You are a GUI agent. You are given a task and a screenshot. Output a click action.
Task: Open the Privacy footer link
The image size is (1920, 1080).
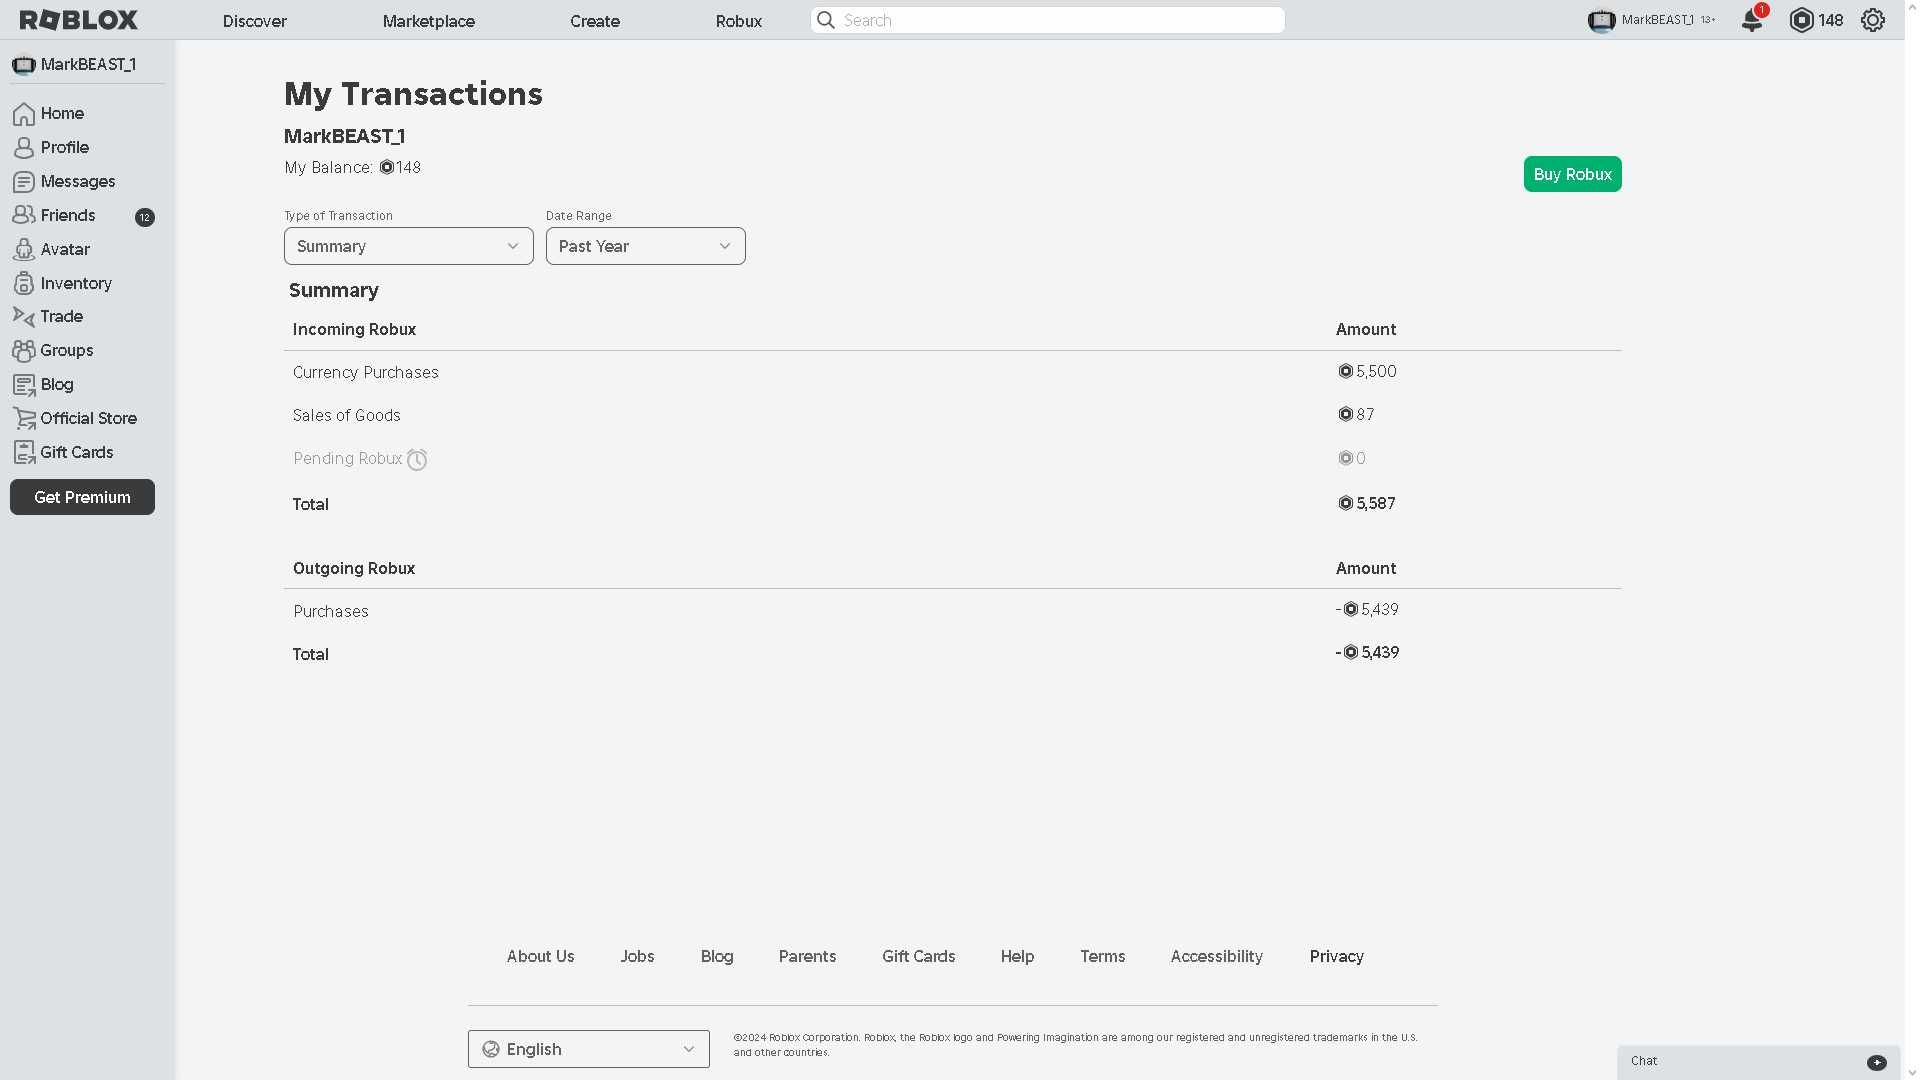[x=1337, y=956]
